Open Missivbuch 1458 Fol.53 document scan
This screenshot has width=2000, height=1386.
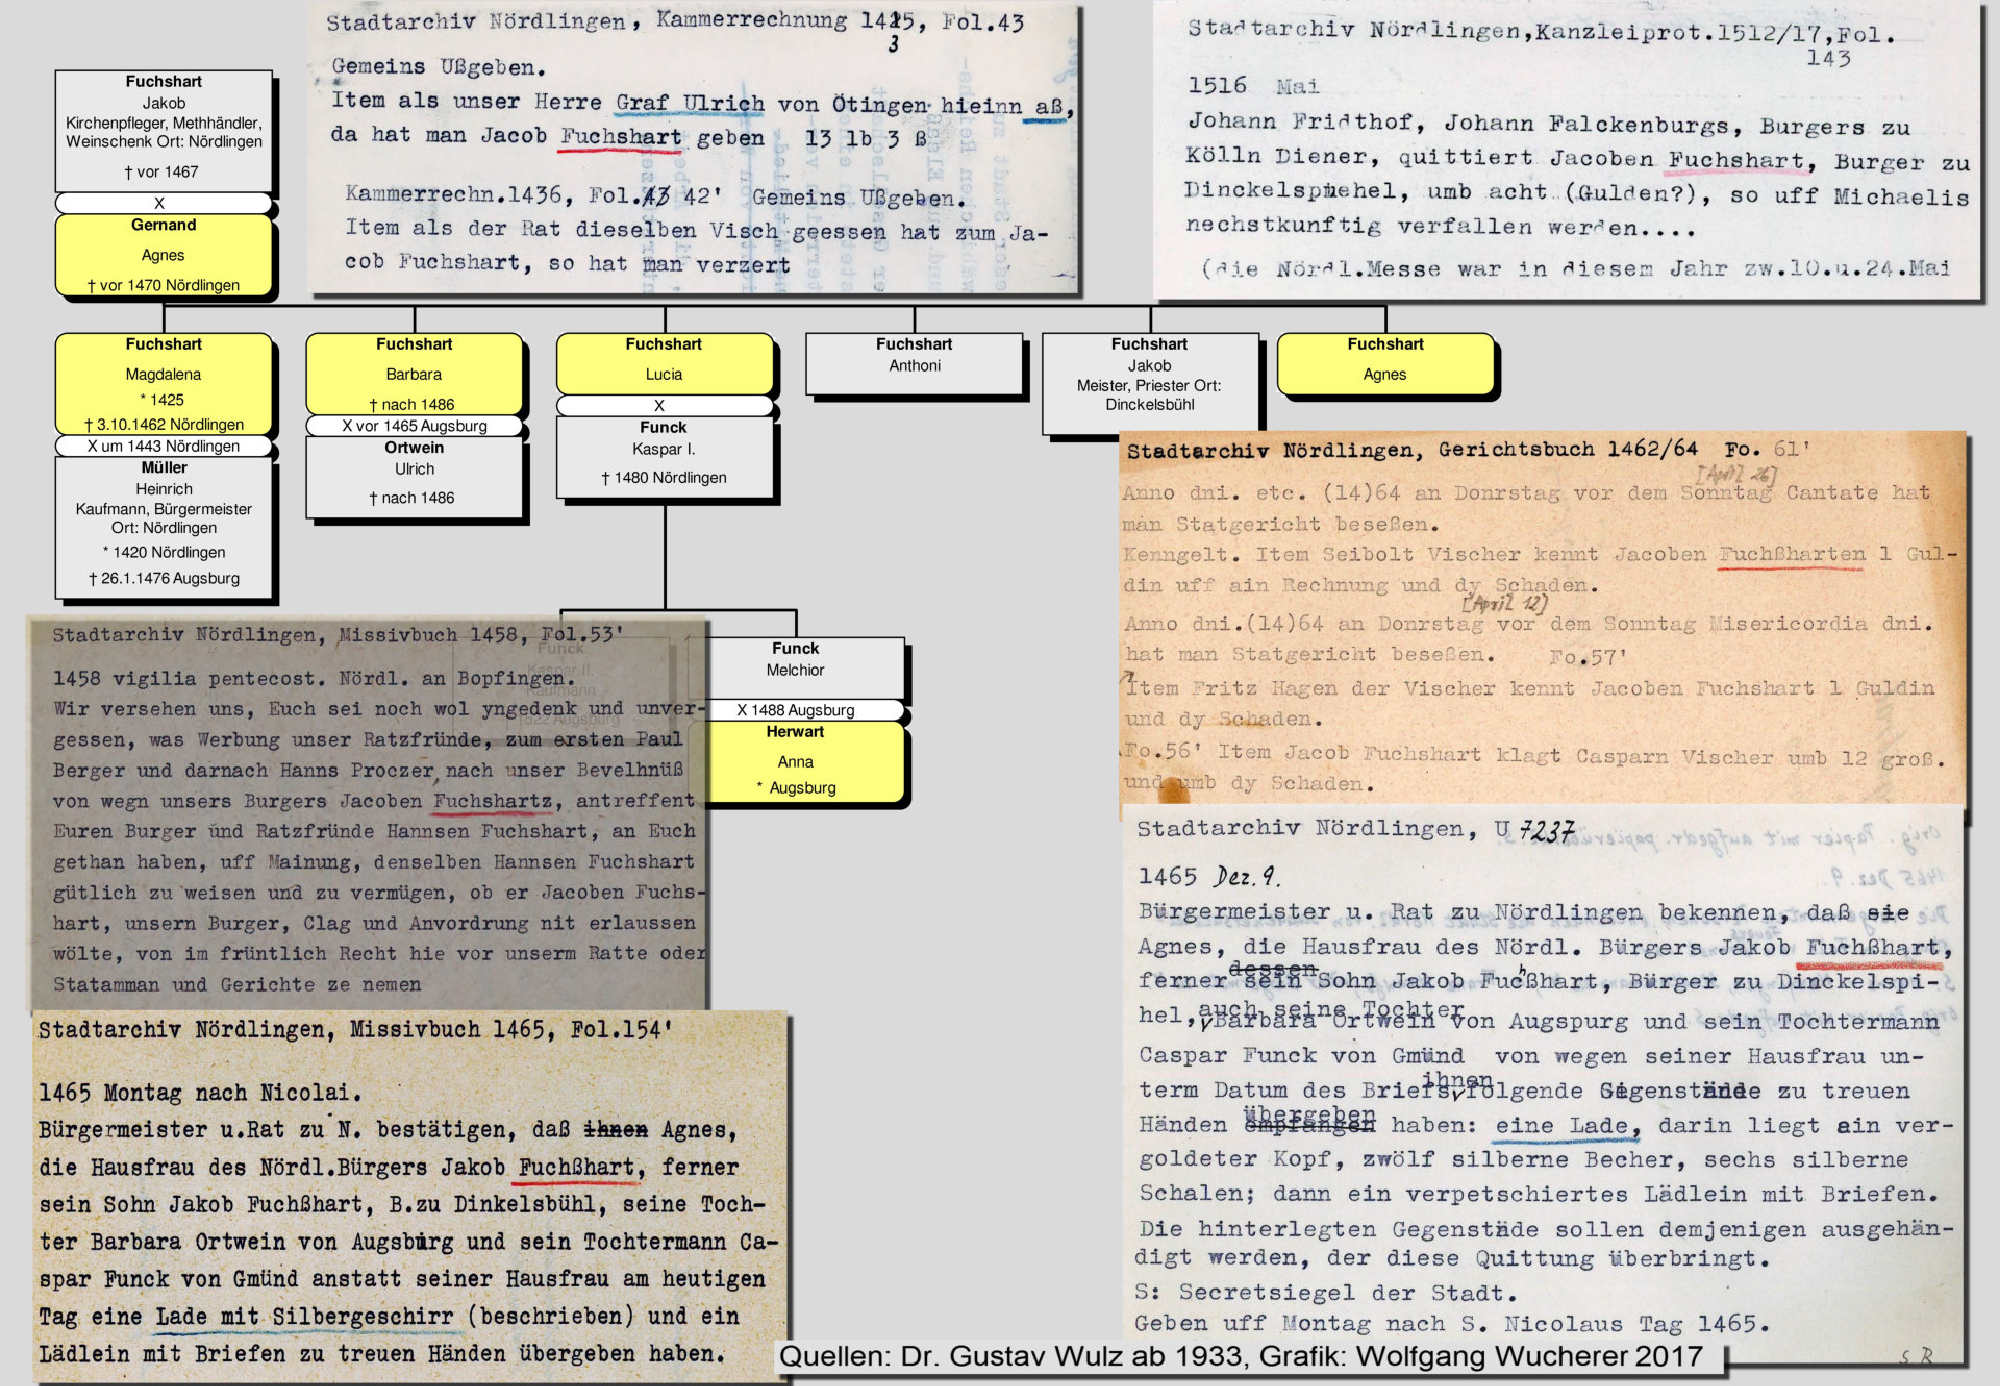tap(365, 812)
